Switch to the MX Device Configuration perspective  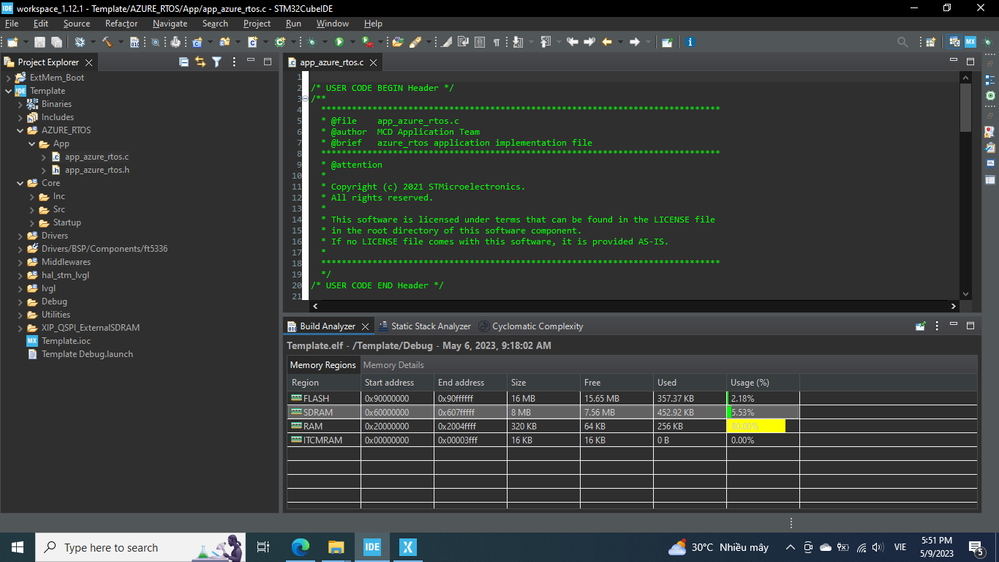click(x=970, y=42)
